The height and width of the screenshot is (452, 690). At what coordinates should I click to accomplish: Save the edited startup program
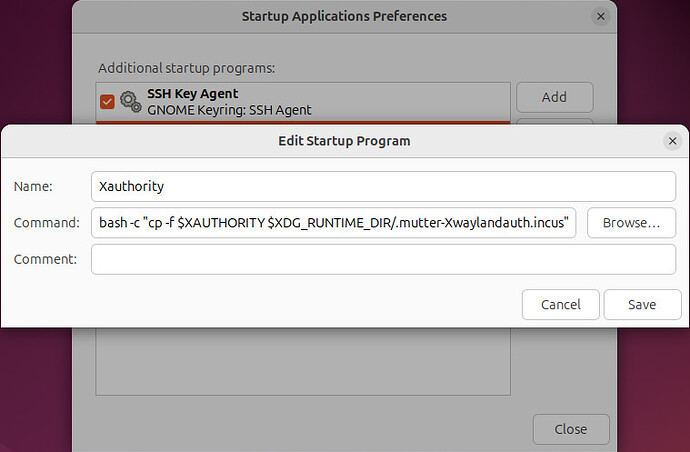(642, 304)
